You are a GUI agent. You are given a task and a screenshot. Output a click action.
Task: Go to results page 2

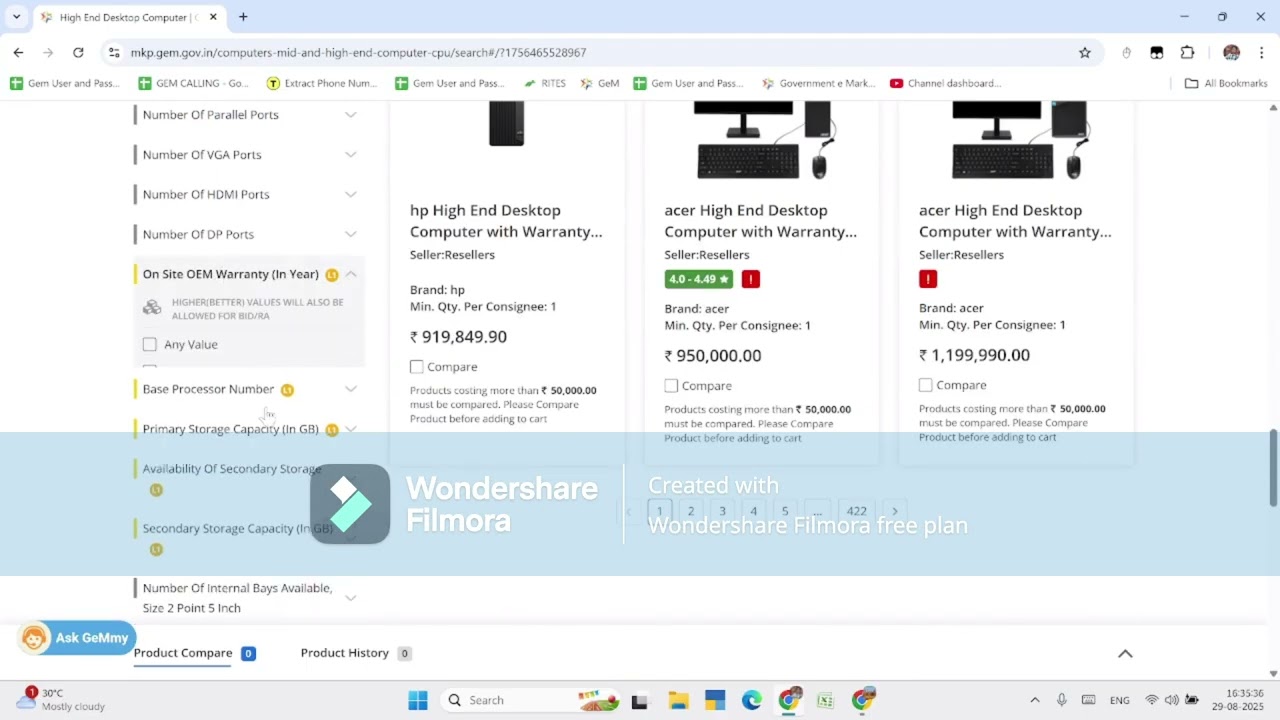pos(690,511)
